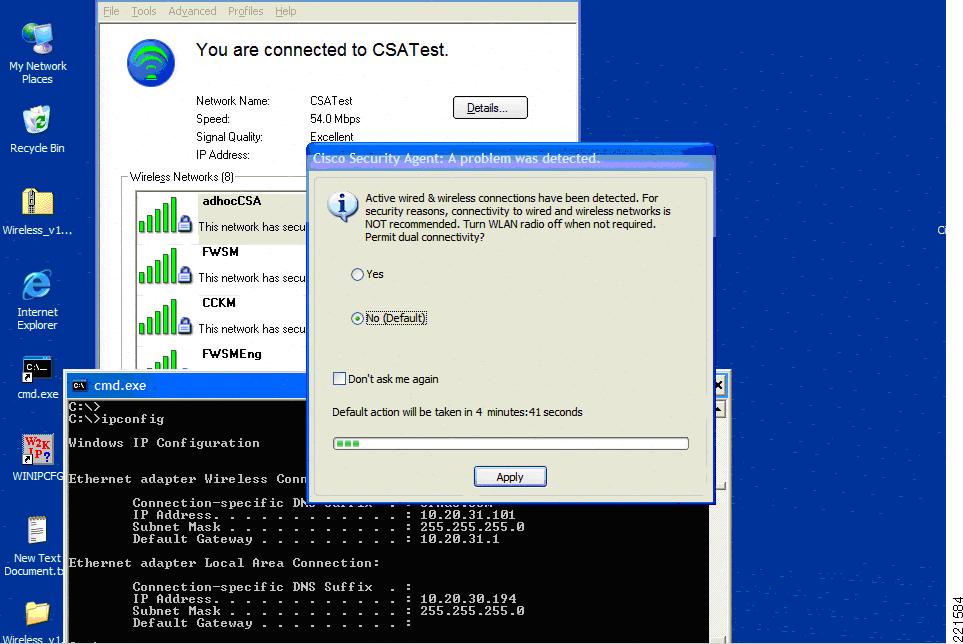Open WINIPCFG desktop shortcut
Viewport: 963px width, 644px height.
[37, 457]
